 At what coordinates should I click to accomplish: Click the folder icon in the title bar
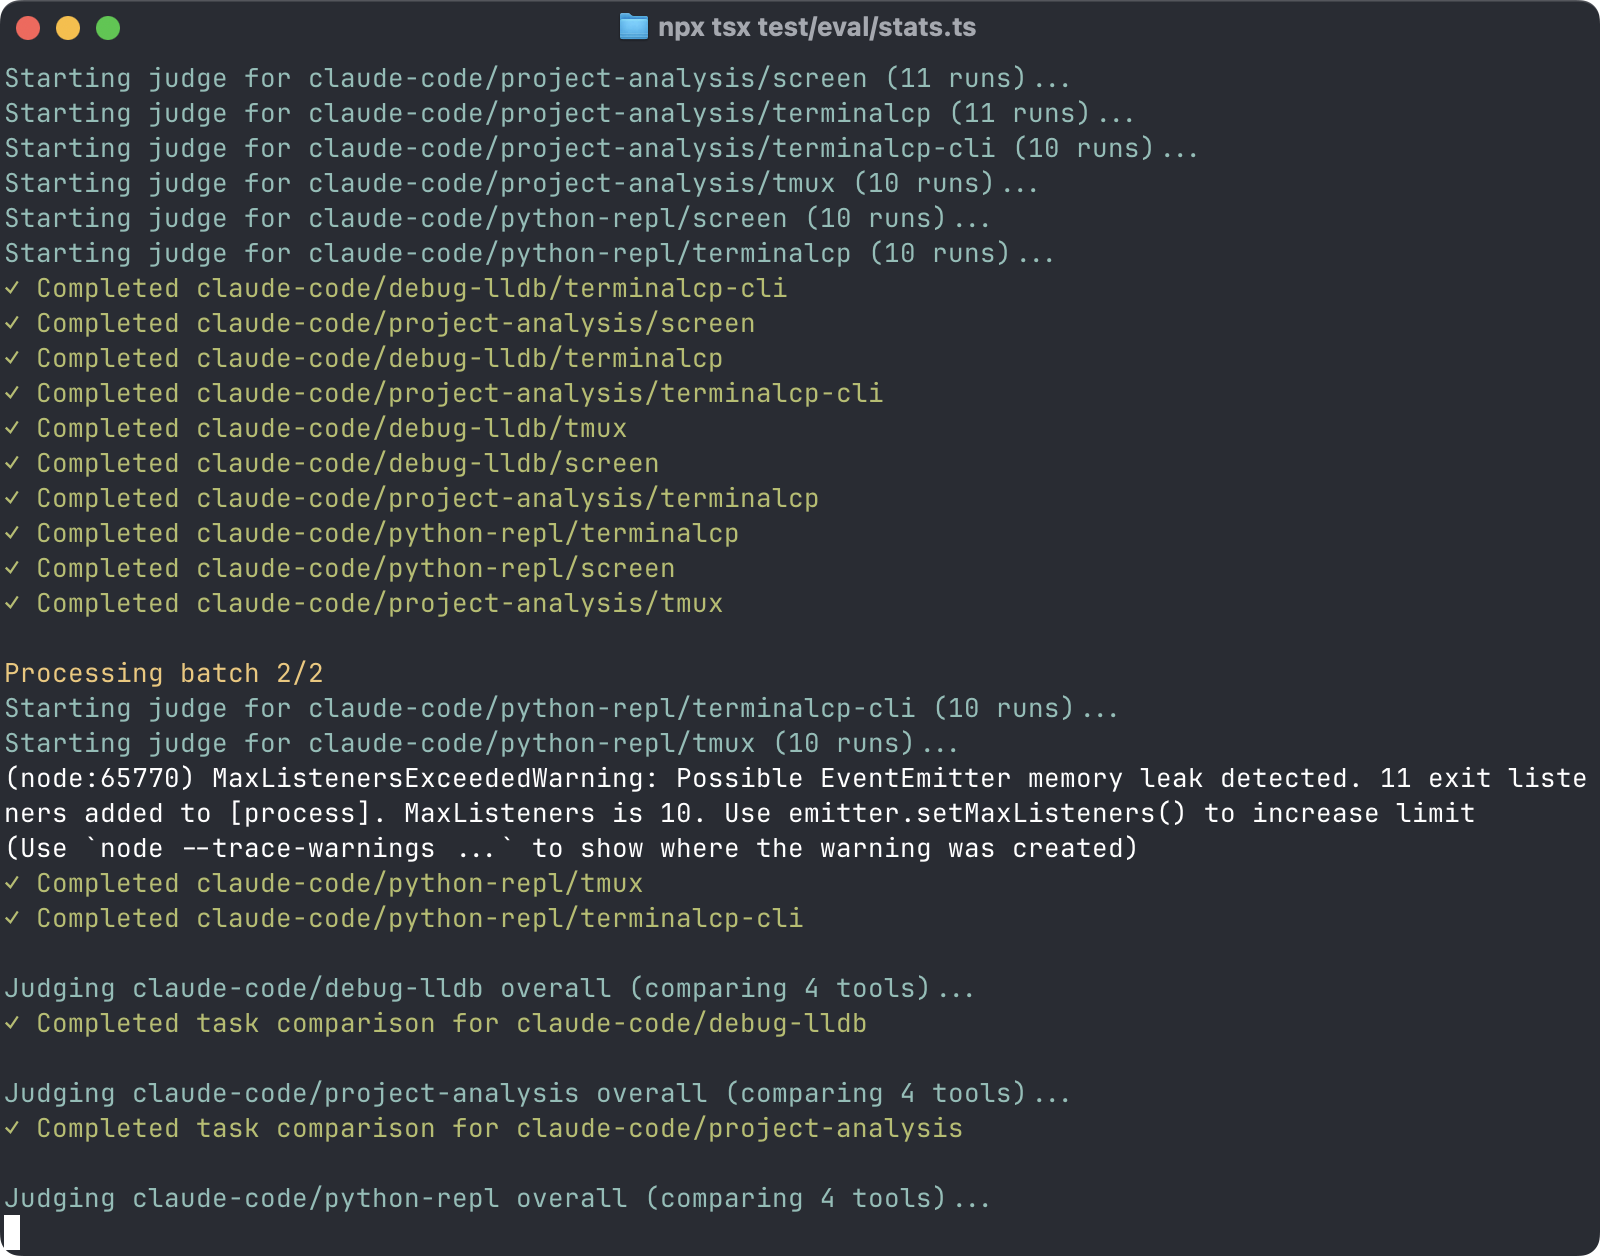[x=633, y=27]
